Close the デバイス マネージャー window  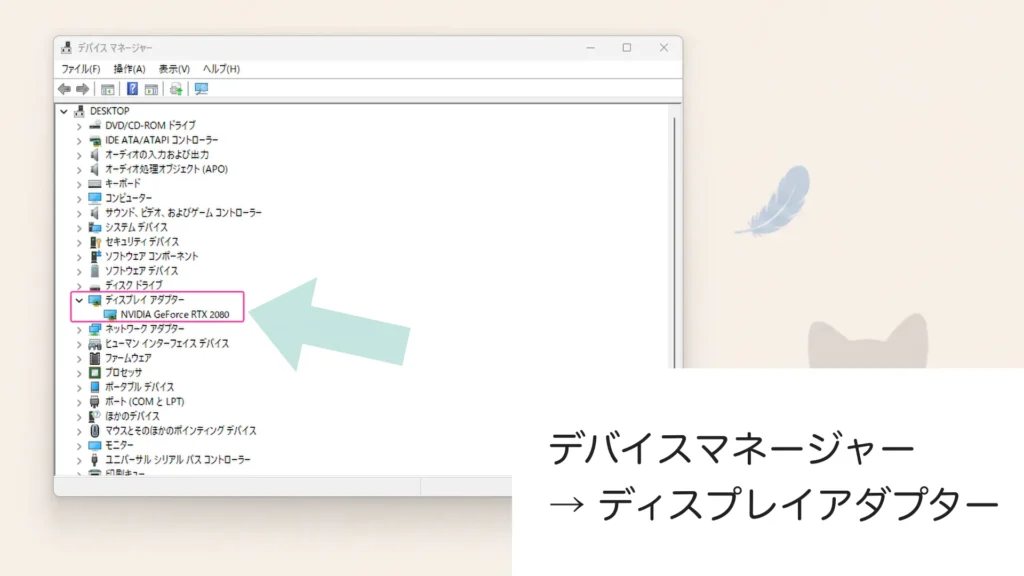point(664,48)
